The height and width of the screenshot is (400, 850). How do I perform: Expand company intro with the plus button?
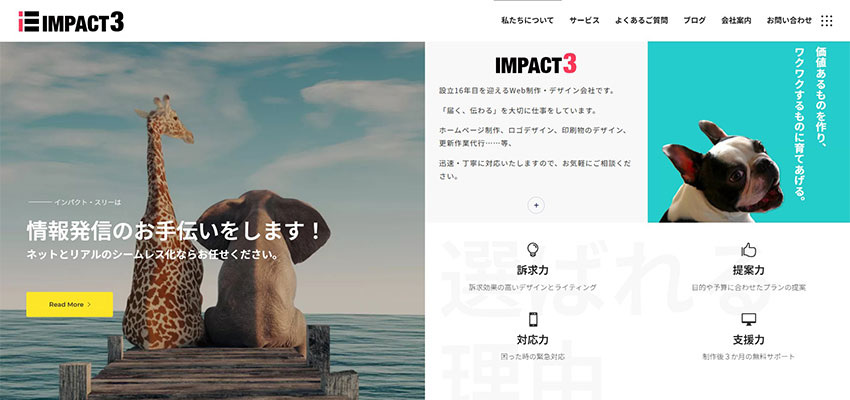(536, 205)
